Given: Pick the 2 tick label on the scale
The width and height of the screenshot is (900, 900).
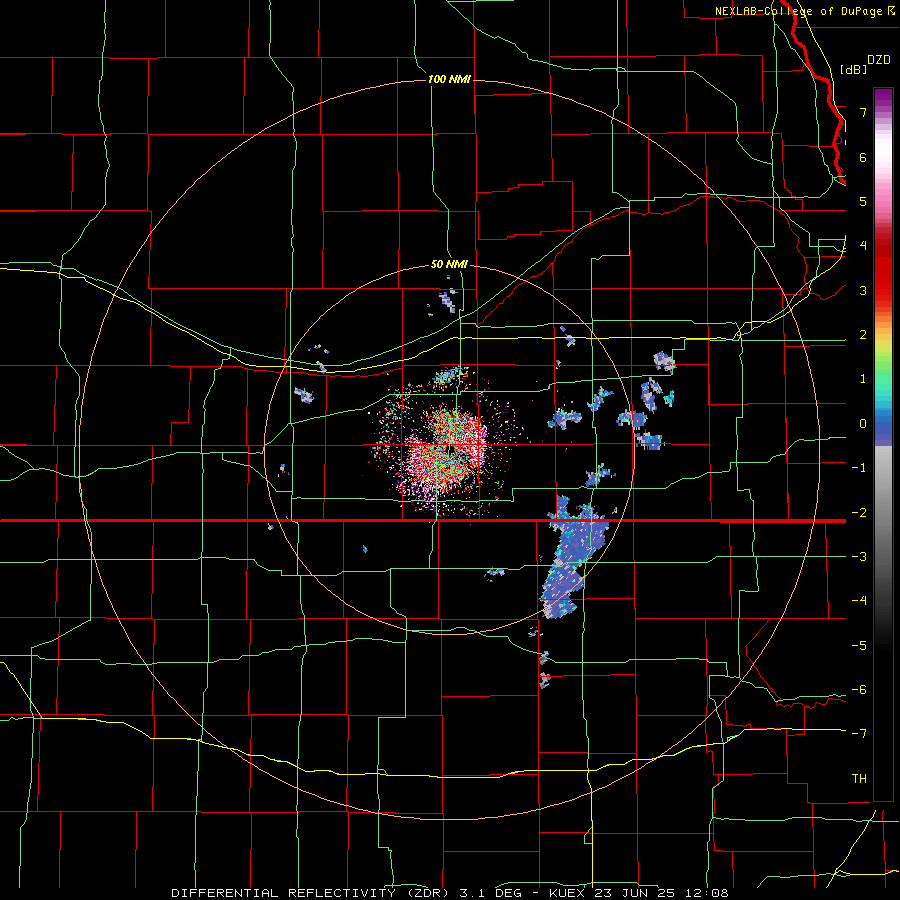Looking at the screenshot, I should [x=863, y=335].
